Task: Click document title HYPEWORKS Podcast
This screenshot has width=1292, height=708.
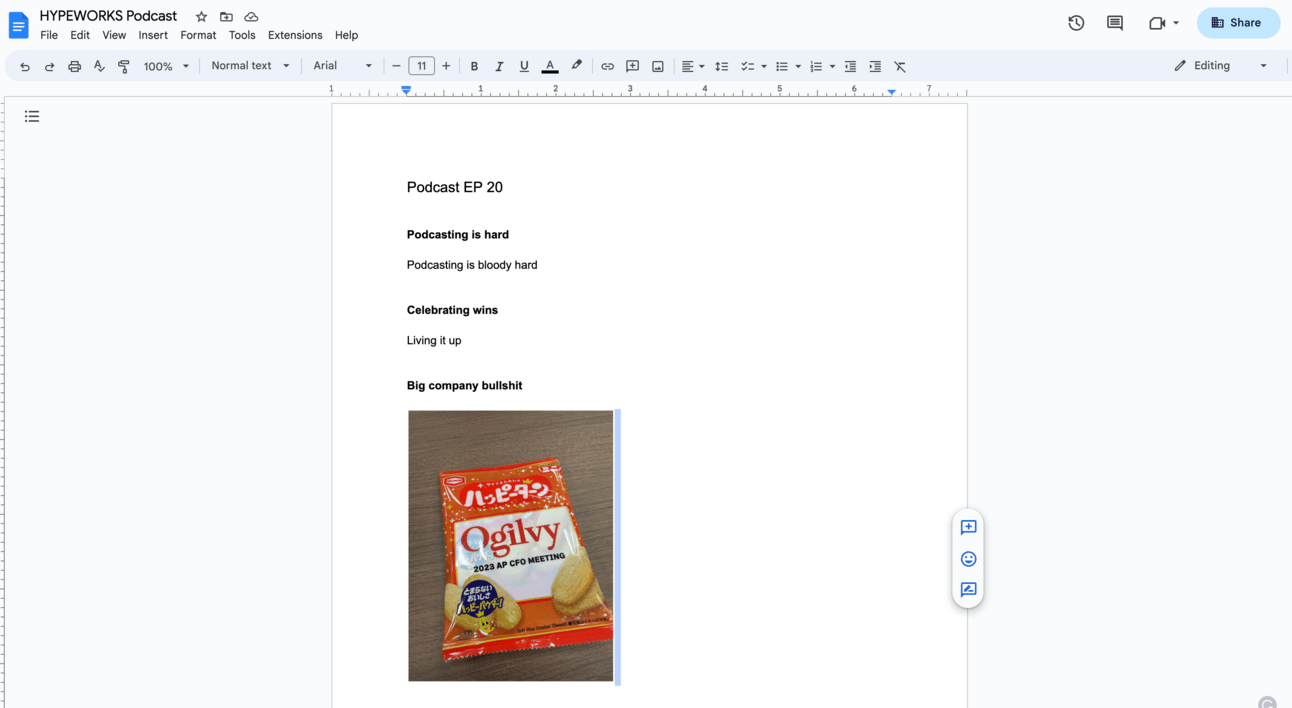Action: click(108, 16)
